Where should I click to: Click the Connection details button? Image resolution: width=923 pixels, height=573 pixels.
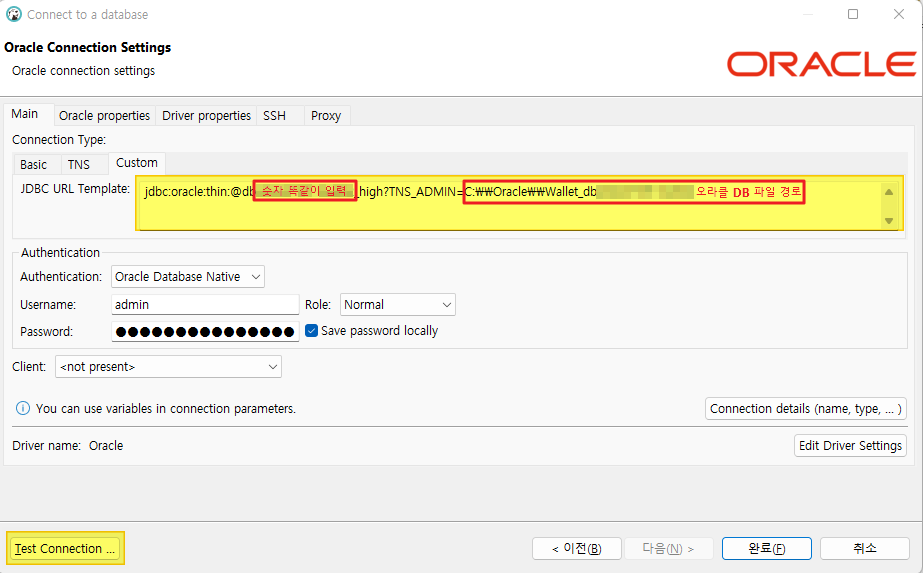[805, 409]
